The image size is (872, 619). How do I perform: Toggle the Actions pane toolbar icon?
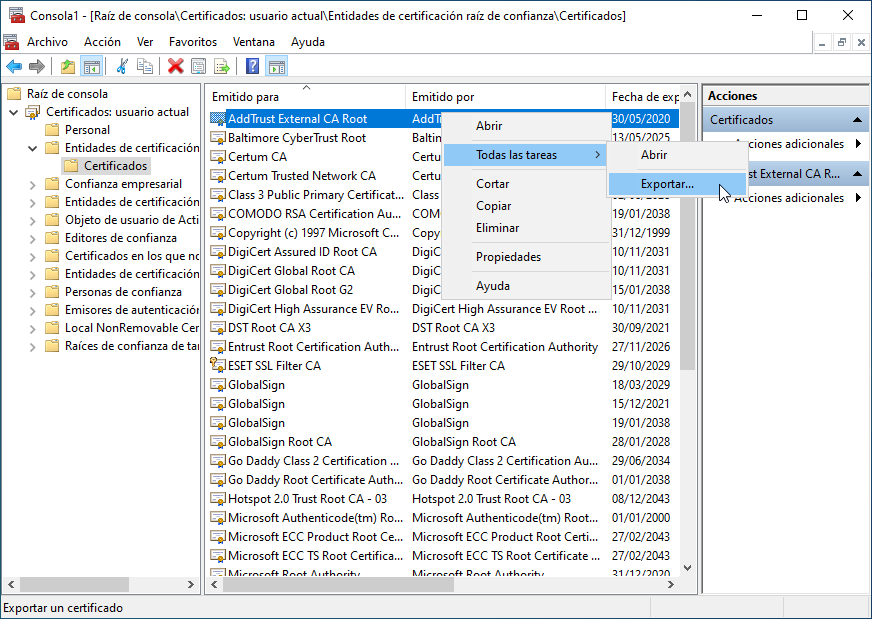(277, 67)
